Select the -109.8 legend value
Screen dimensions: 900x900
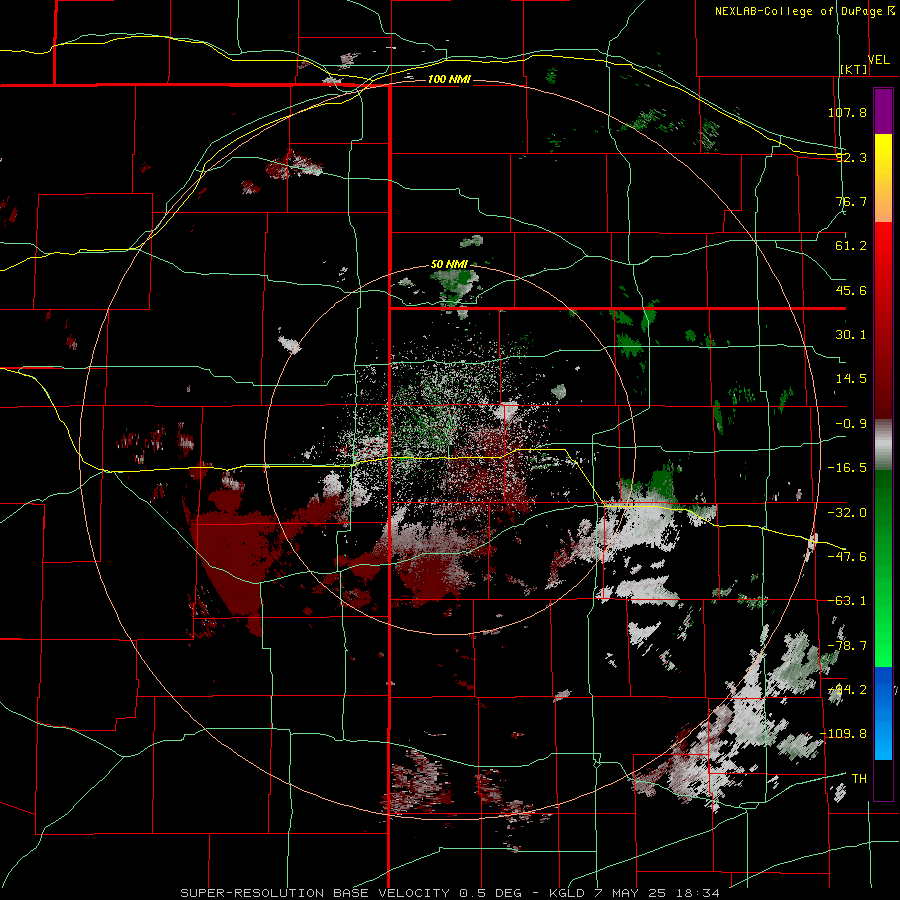coord(843,734)
